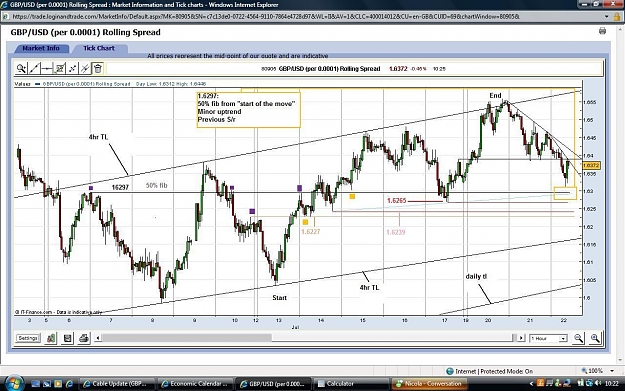Viewport: 625px width, 391px height.
Task: Click the chart scrollbar right arrow
Action: click(521, 338)
